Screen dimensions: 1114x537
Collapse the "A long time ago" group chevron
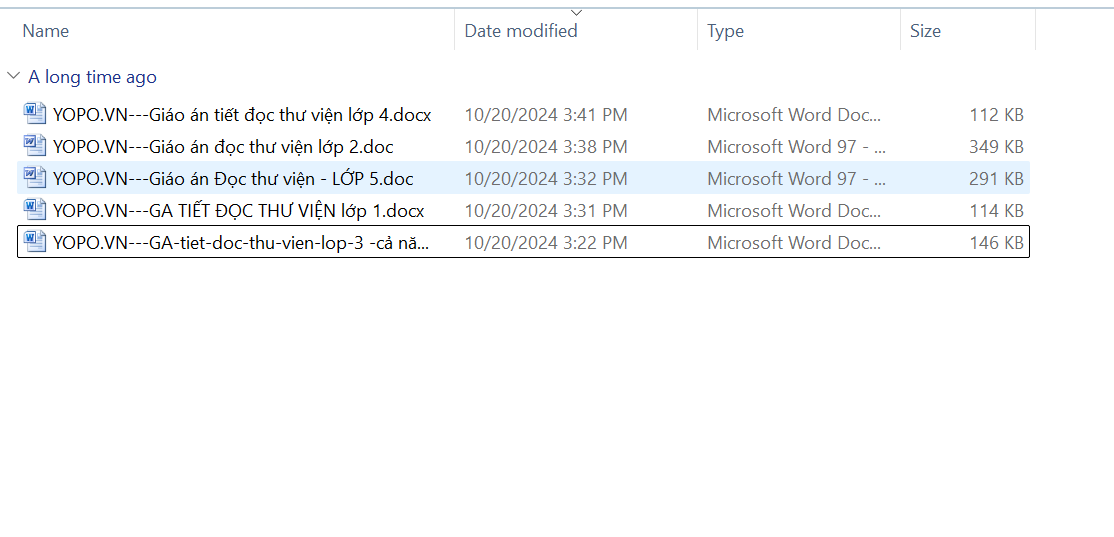click(13, 77)
